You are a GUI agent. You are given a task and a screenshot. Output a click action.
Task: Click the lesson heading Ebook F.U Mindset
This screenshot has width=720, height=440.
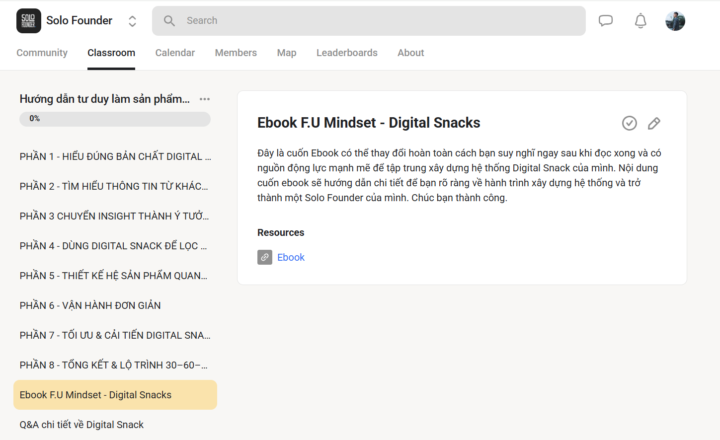click(369, 123)
